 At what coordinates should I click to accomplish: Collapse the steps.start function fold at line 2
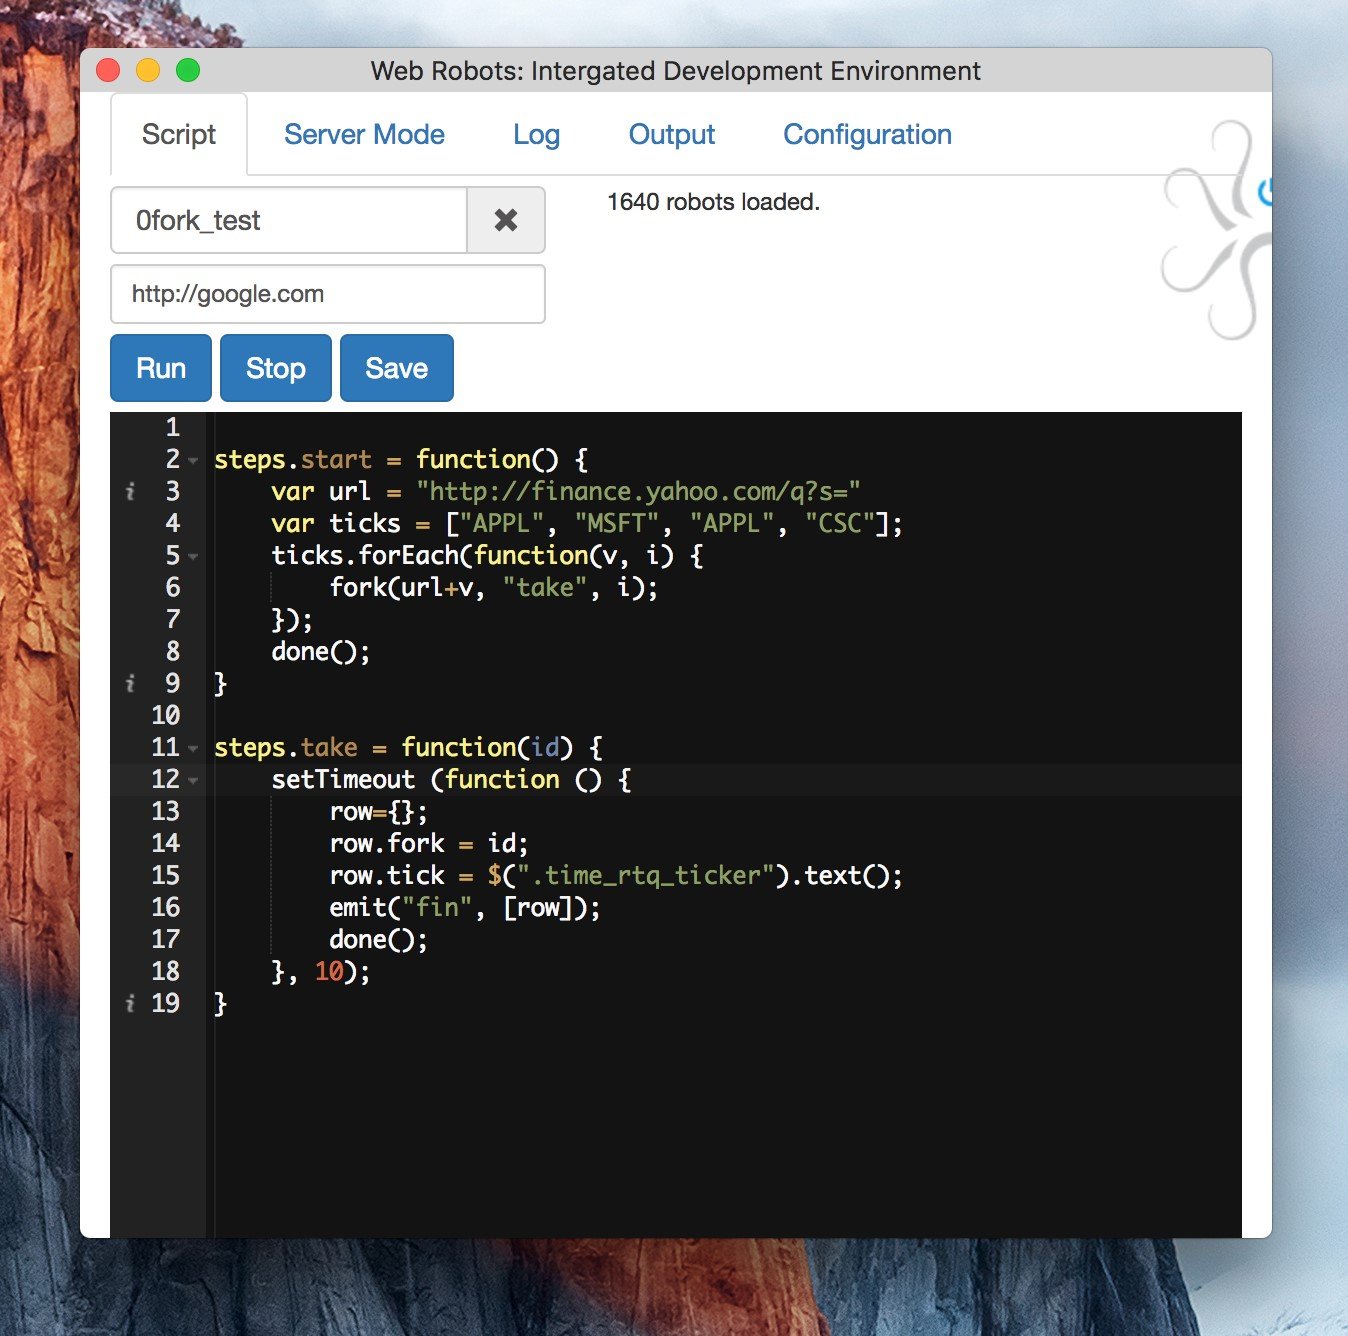pyautogui.click(x=193, y=461)
